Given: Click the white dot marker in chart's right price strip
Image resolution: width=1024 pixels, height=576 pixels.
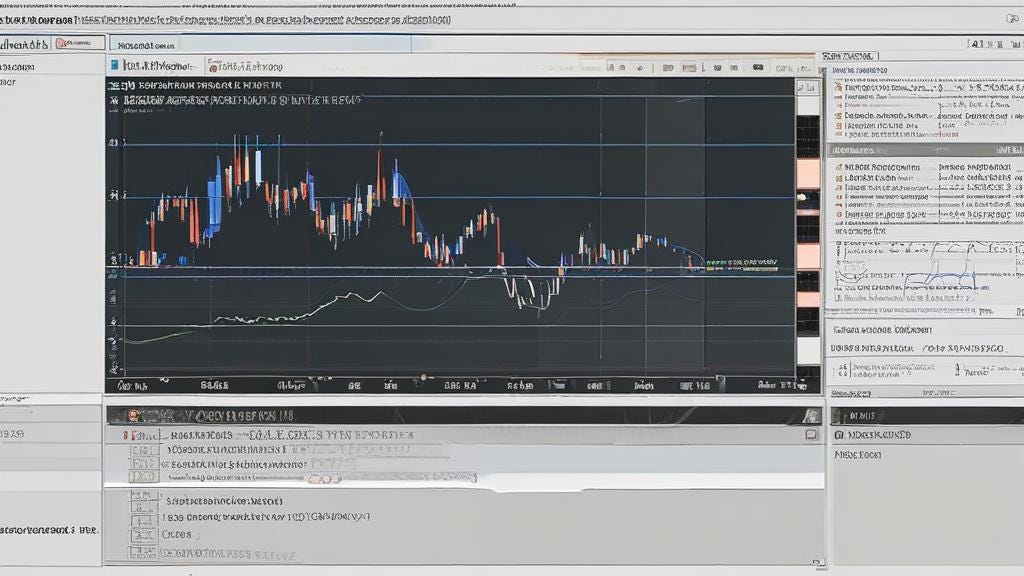Looking at the screenshot, I should pyautogui.click(x=803, y=196).
